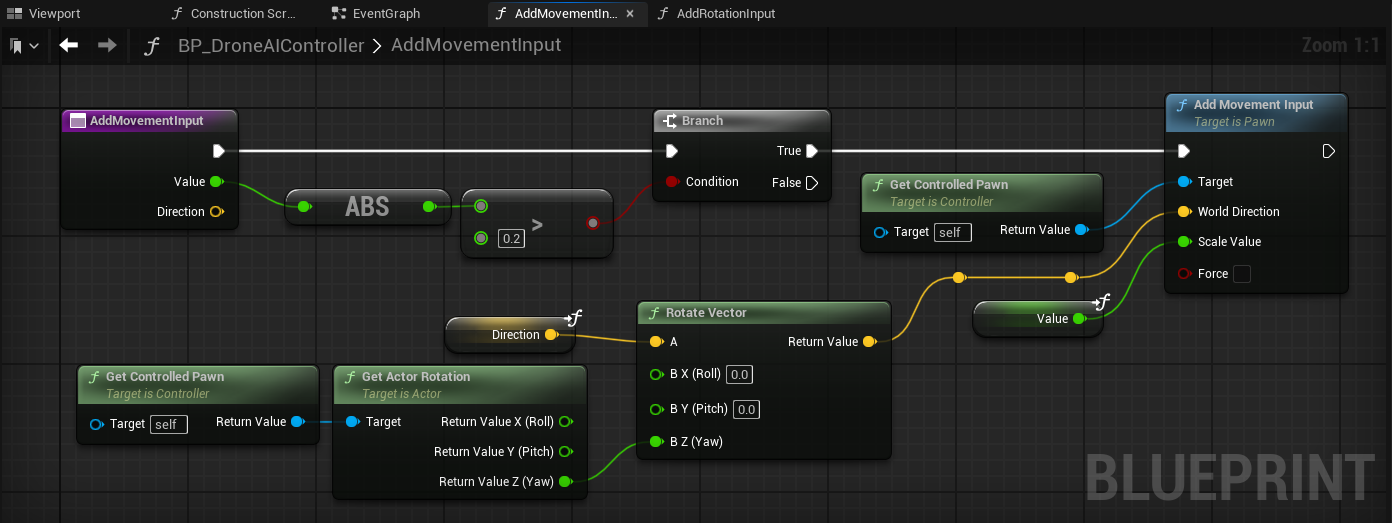Close the AddMovementInput tab
This screenshot has width=1392, height=523.
pyautogui.click(x=629, y=14)
